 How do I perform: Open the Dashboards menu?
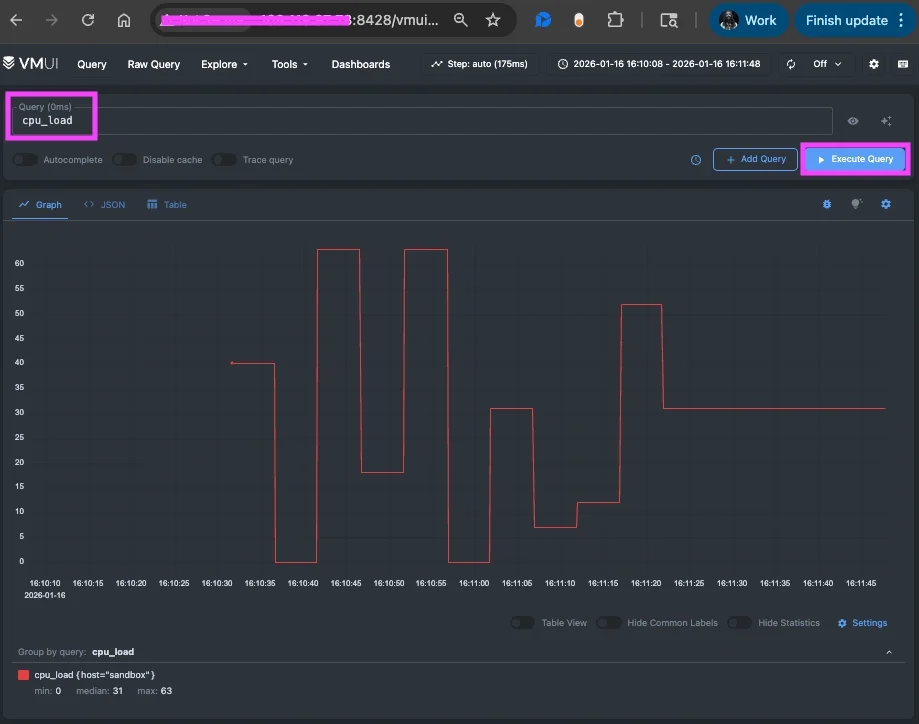pos(360,64)
